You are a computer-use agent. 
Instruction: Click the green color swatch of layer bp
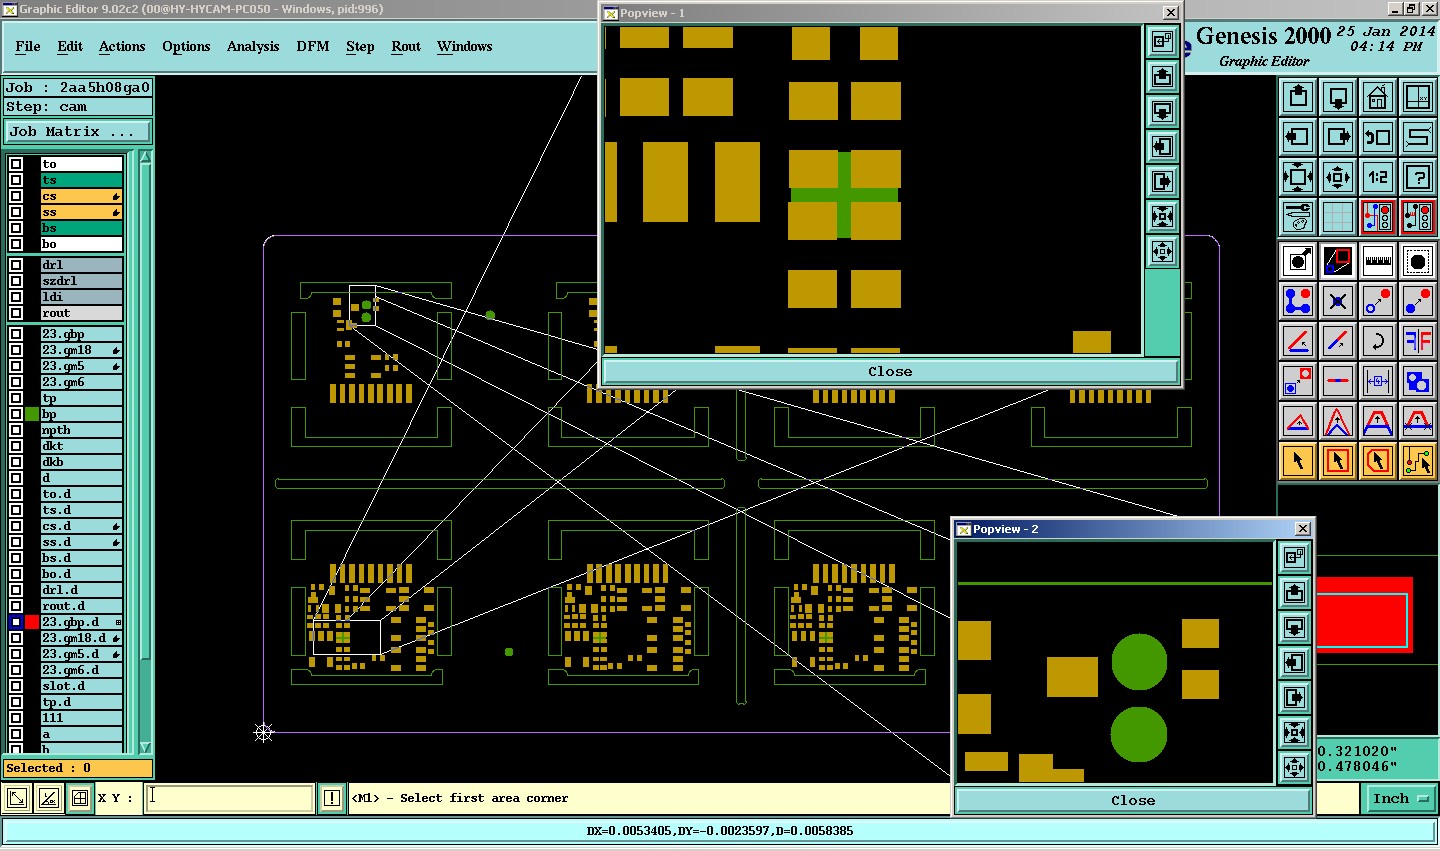pos(32,414)
